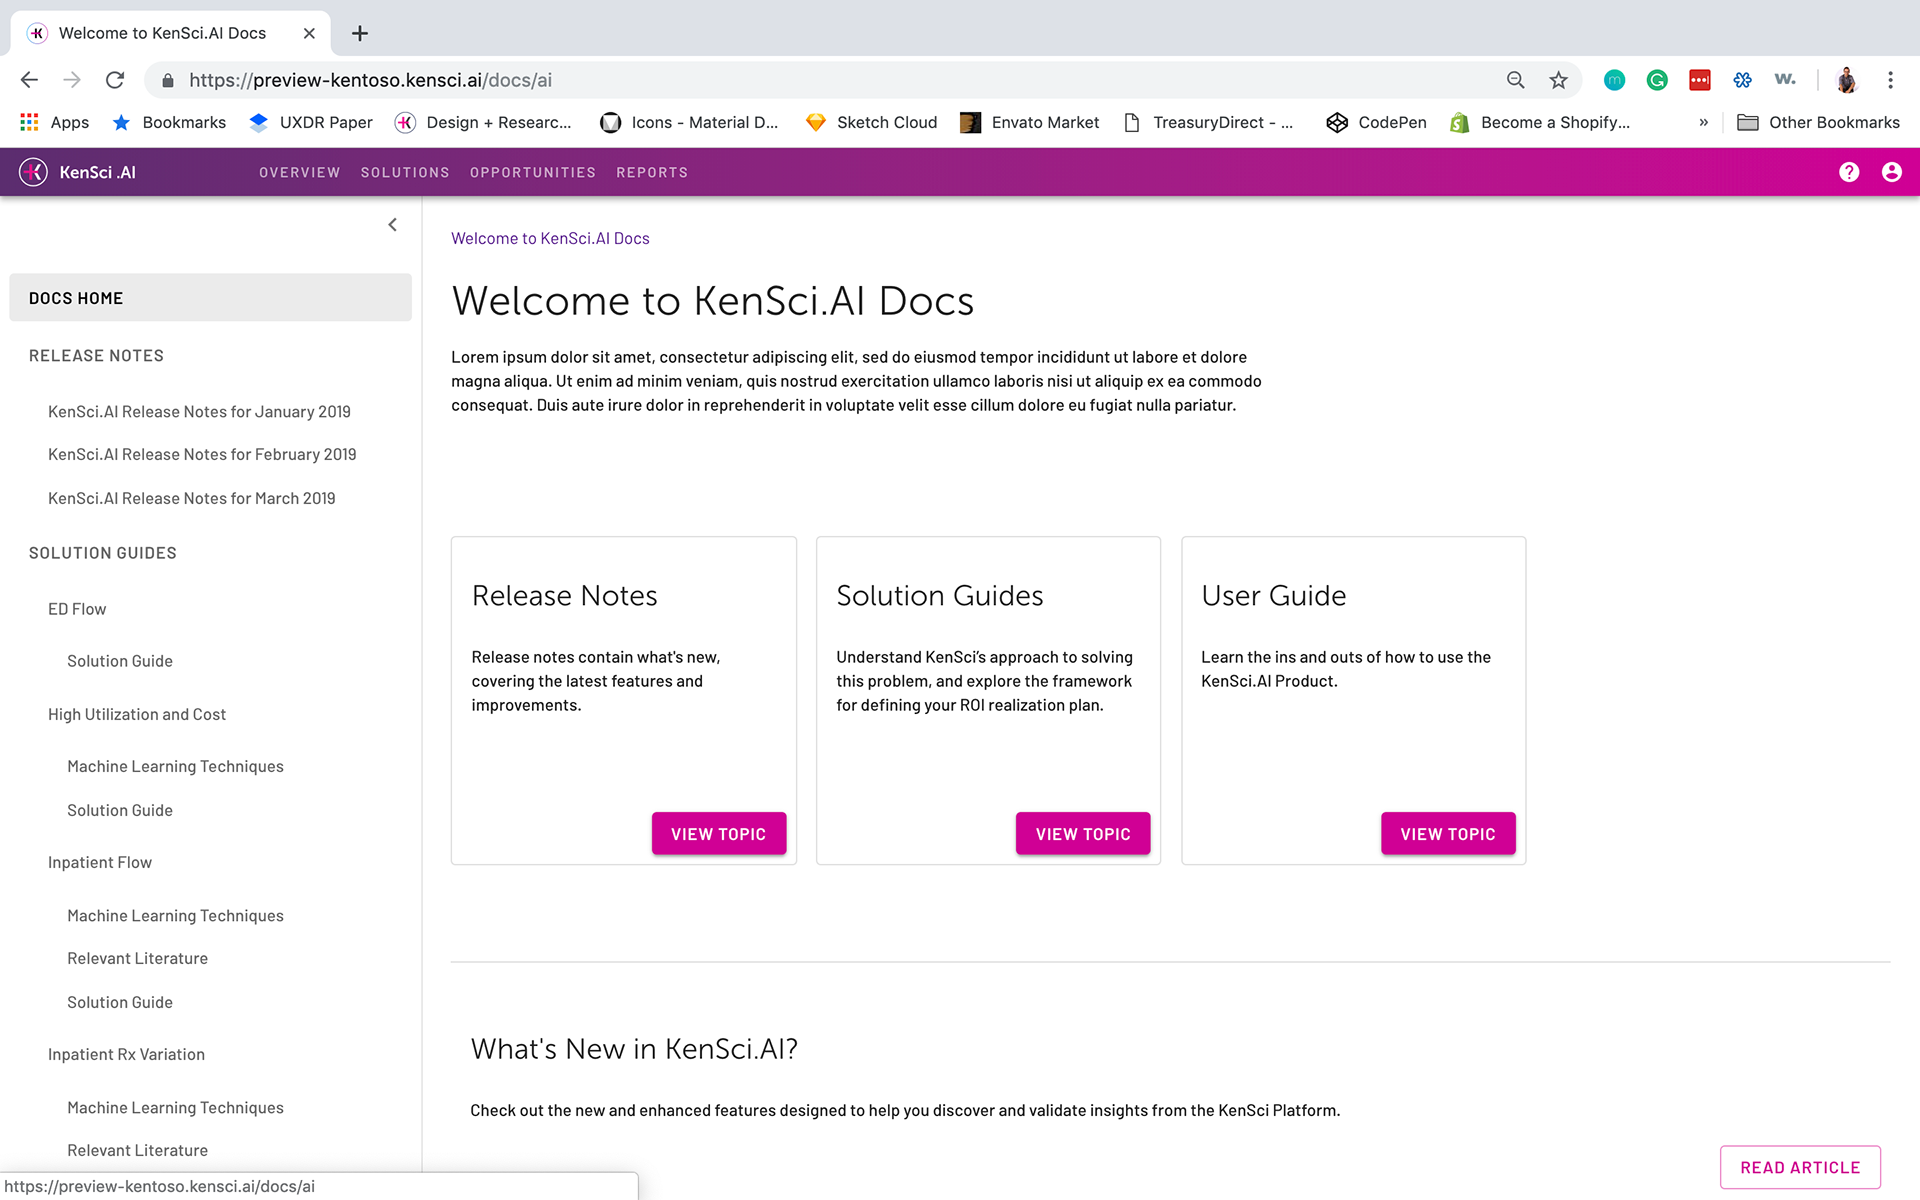Open the Become a Shopify bookmark
The image size is (1920, 1200).
[x=1540, y=122]
